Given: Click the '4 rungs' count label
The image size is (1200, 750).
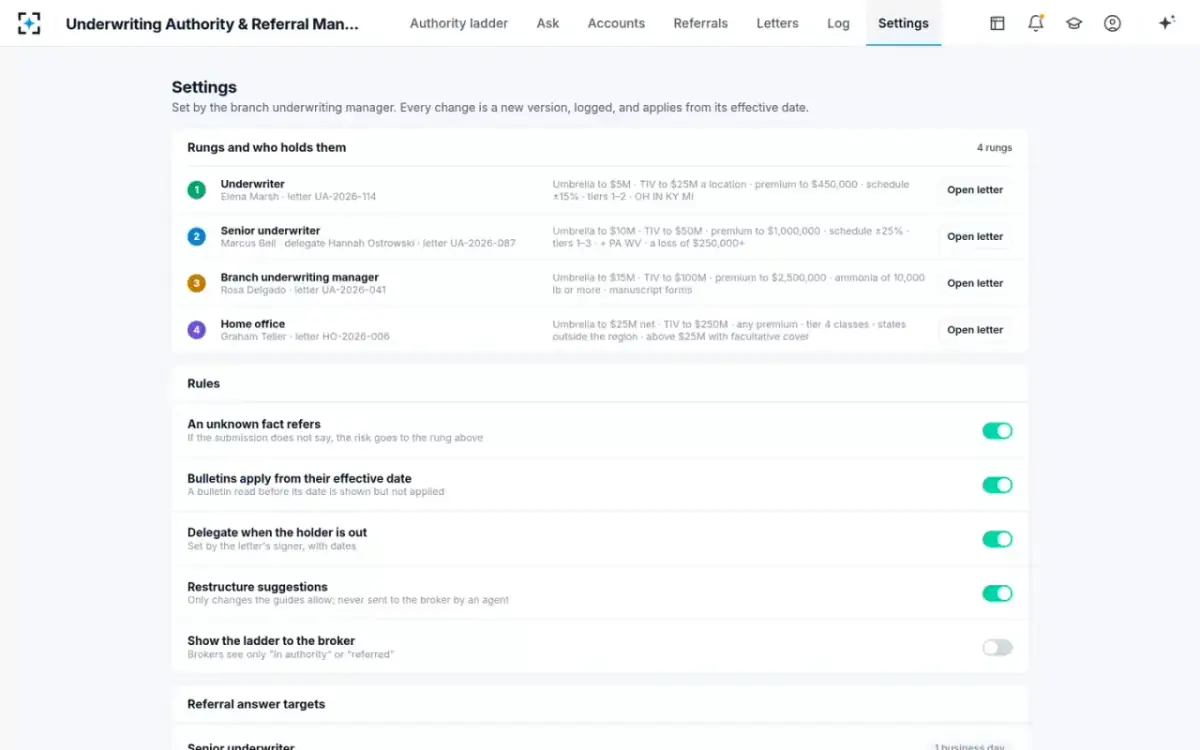Looking at the screenshot, I should point(994,148).
